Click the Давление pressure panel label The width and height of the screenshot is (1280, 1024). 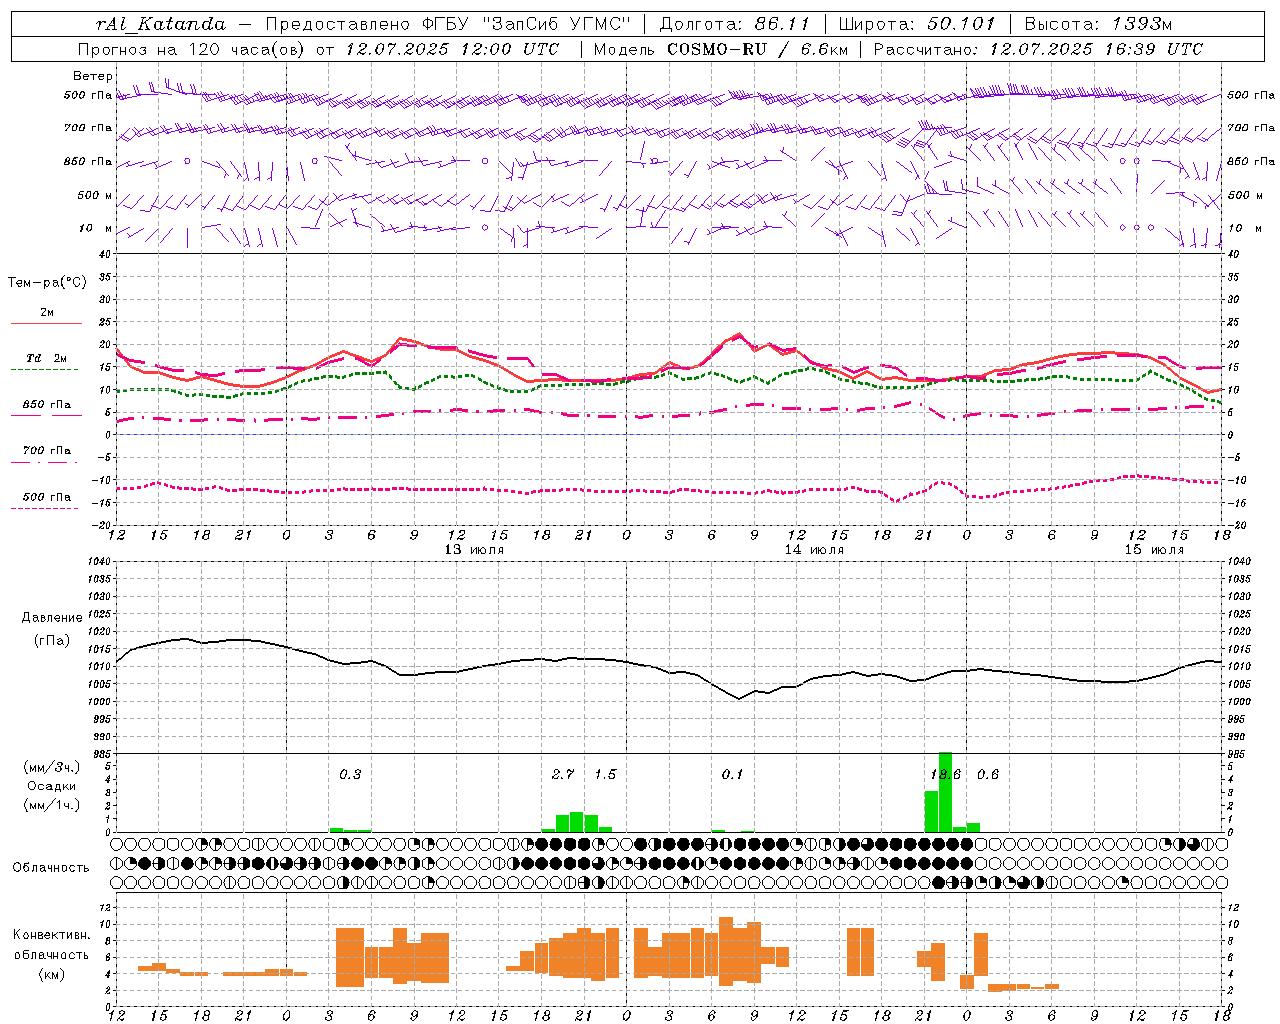tap(51, 618)
